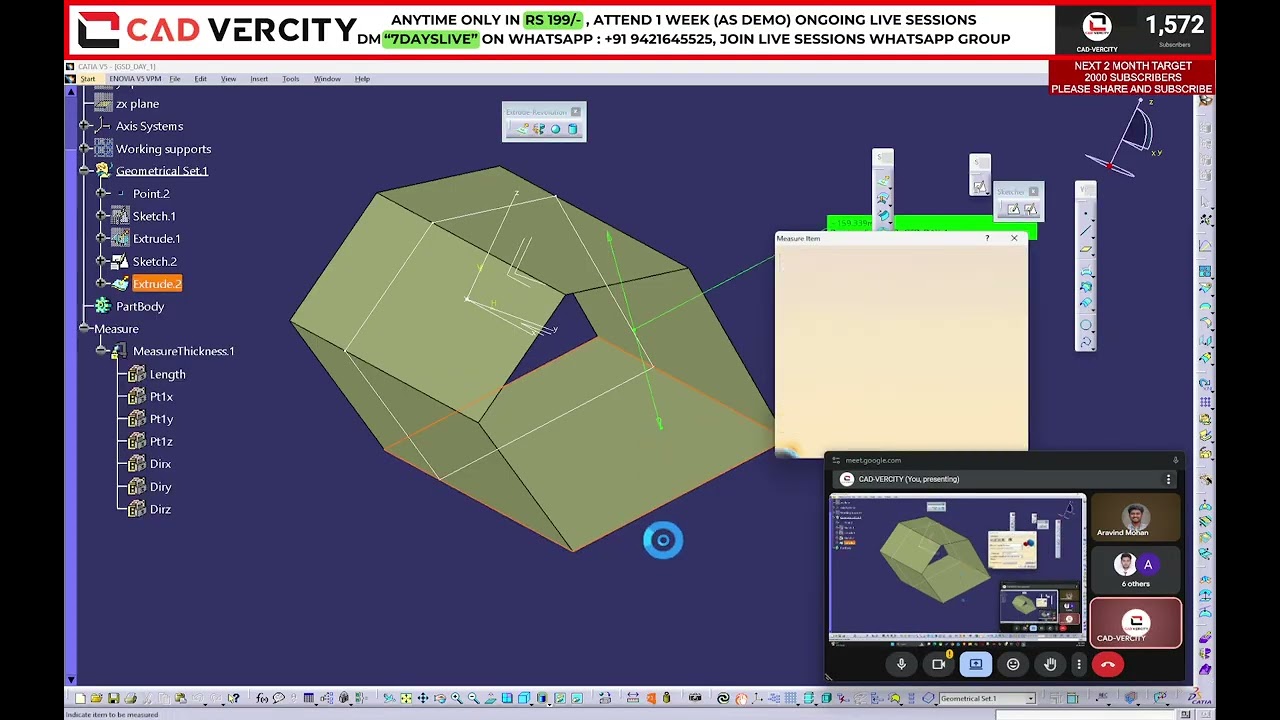This screenshot has width=1280, height=720.
Task: Select the Line tool in the wireframe toolbar
Action: (x=1085, y=230)
